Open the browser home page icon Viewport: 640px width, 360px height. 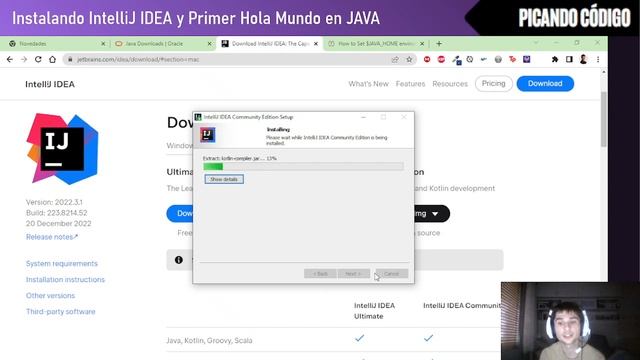click(x=52, y=60)
